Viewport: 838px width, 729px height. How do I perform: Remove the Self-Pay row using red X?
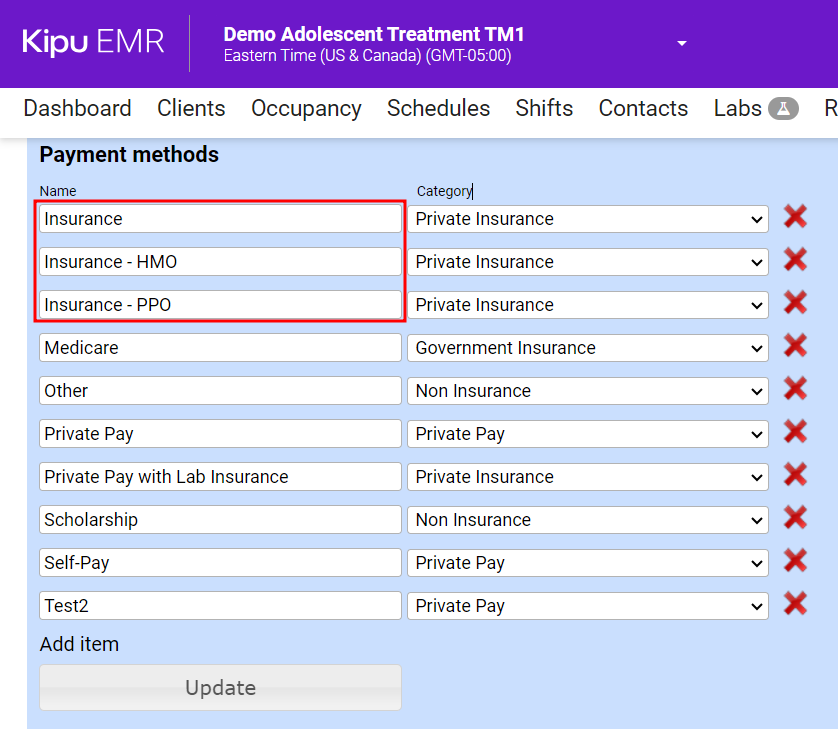[x=795, y=561]
